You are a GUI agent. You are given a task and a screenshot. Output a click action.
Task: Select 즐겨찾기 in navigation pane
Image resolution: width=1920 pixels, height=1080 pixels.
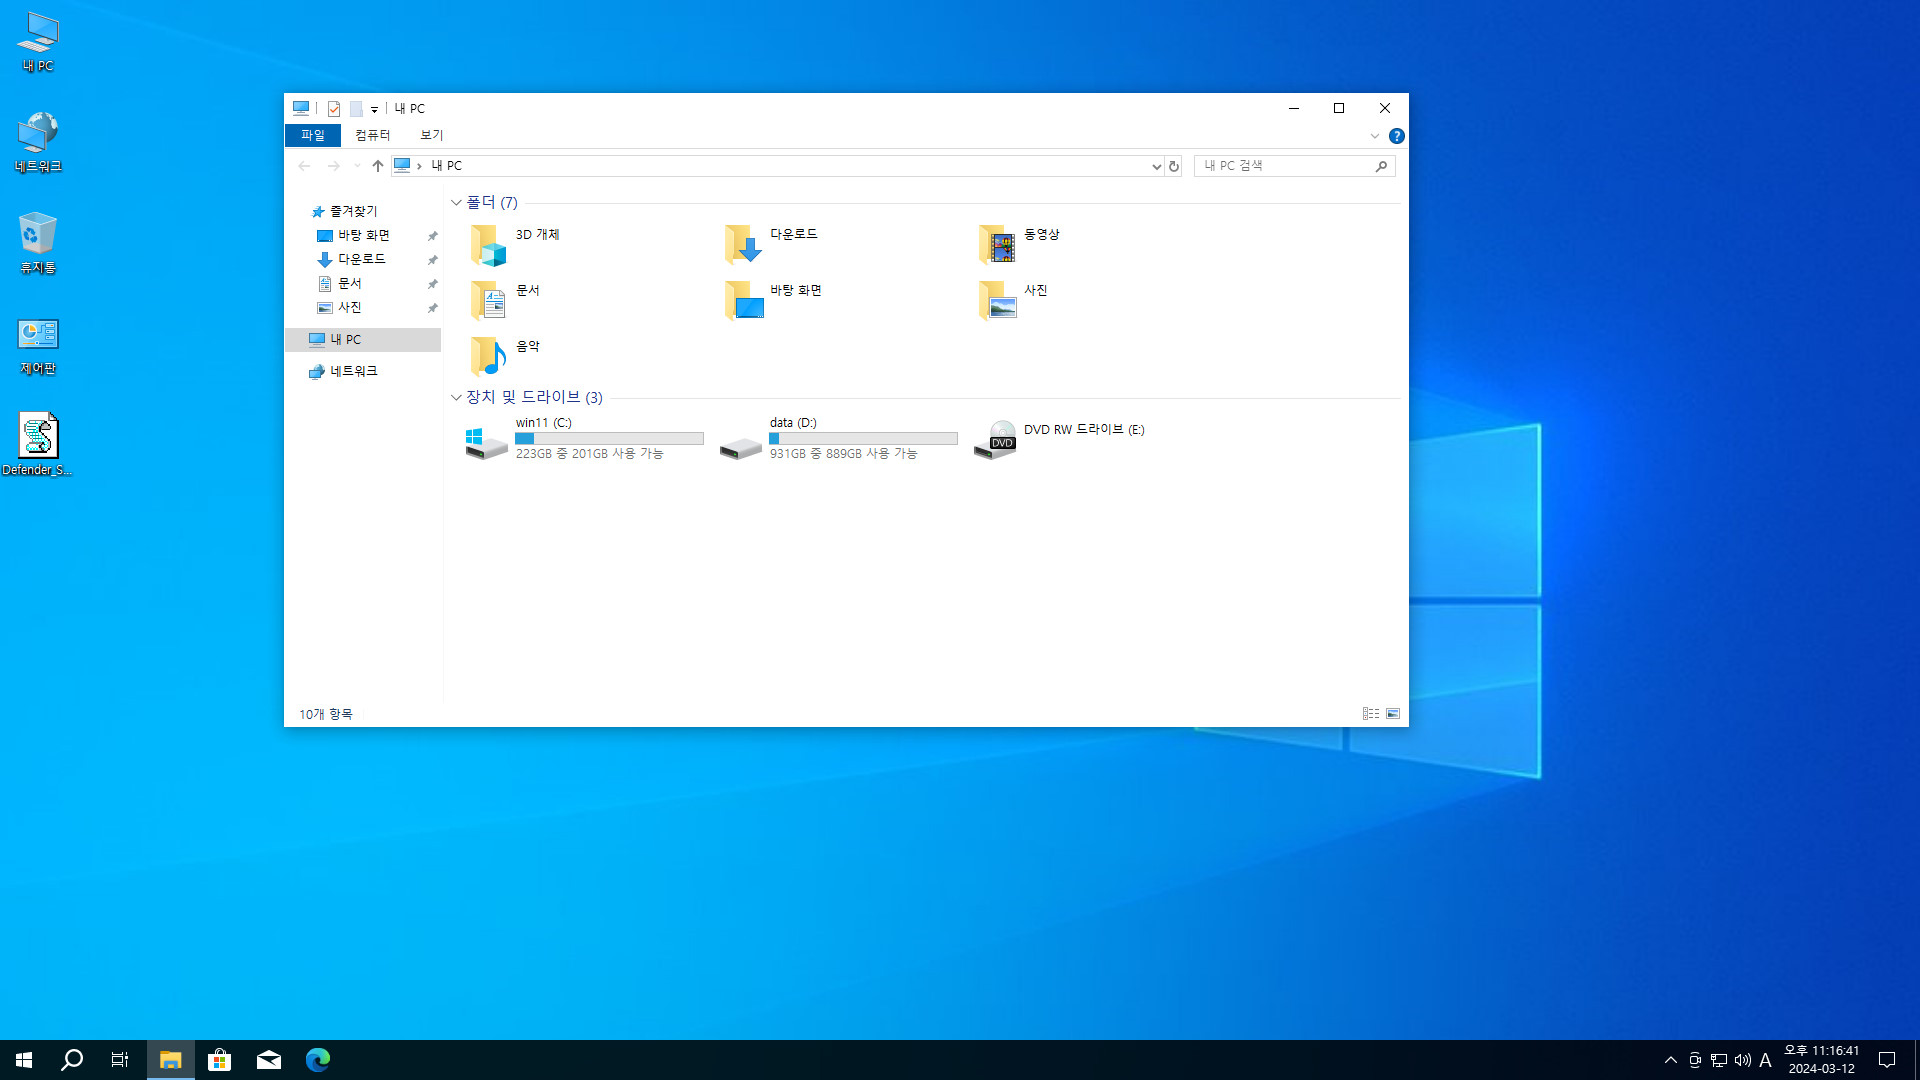point(344,212)
